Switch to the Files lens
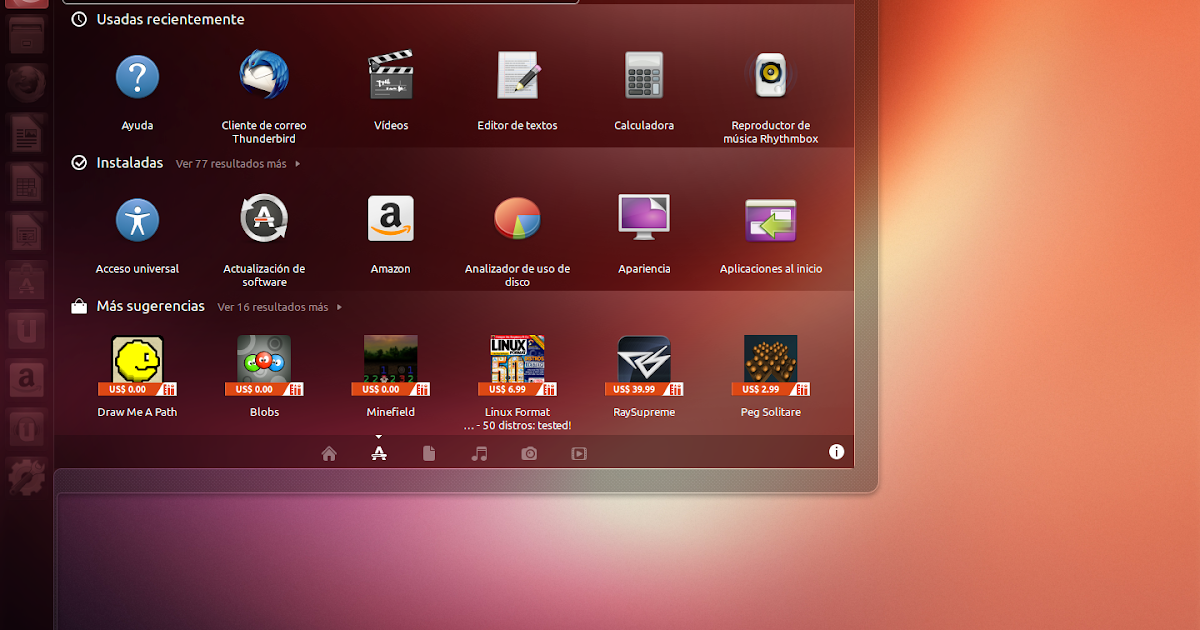 click(429, 454)
